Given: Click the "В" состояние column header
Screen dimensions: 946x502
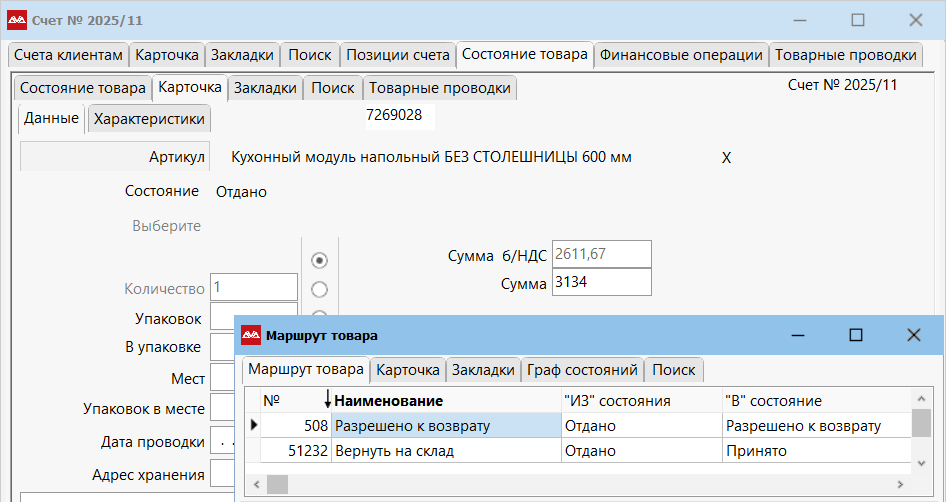Looking at the screenshot, I should point(817,401).
